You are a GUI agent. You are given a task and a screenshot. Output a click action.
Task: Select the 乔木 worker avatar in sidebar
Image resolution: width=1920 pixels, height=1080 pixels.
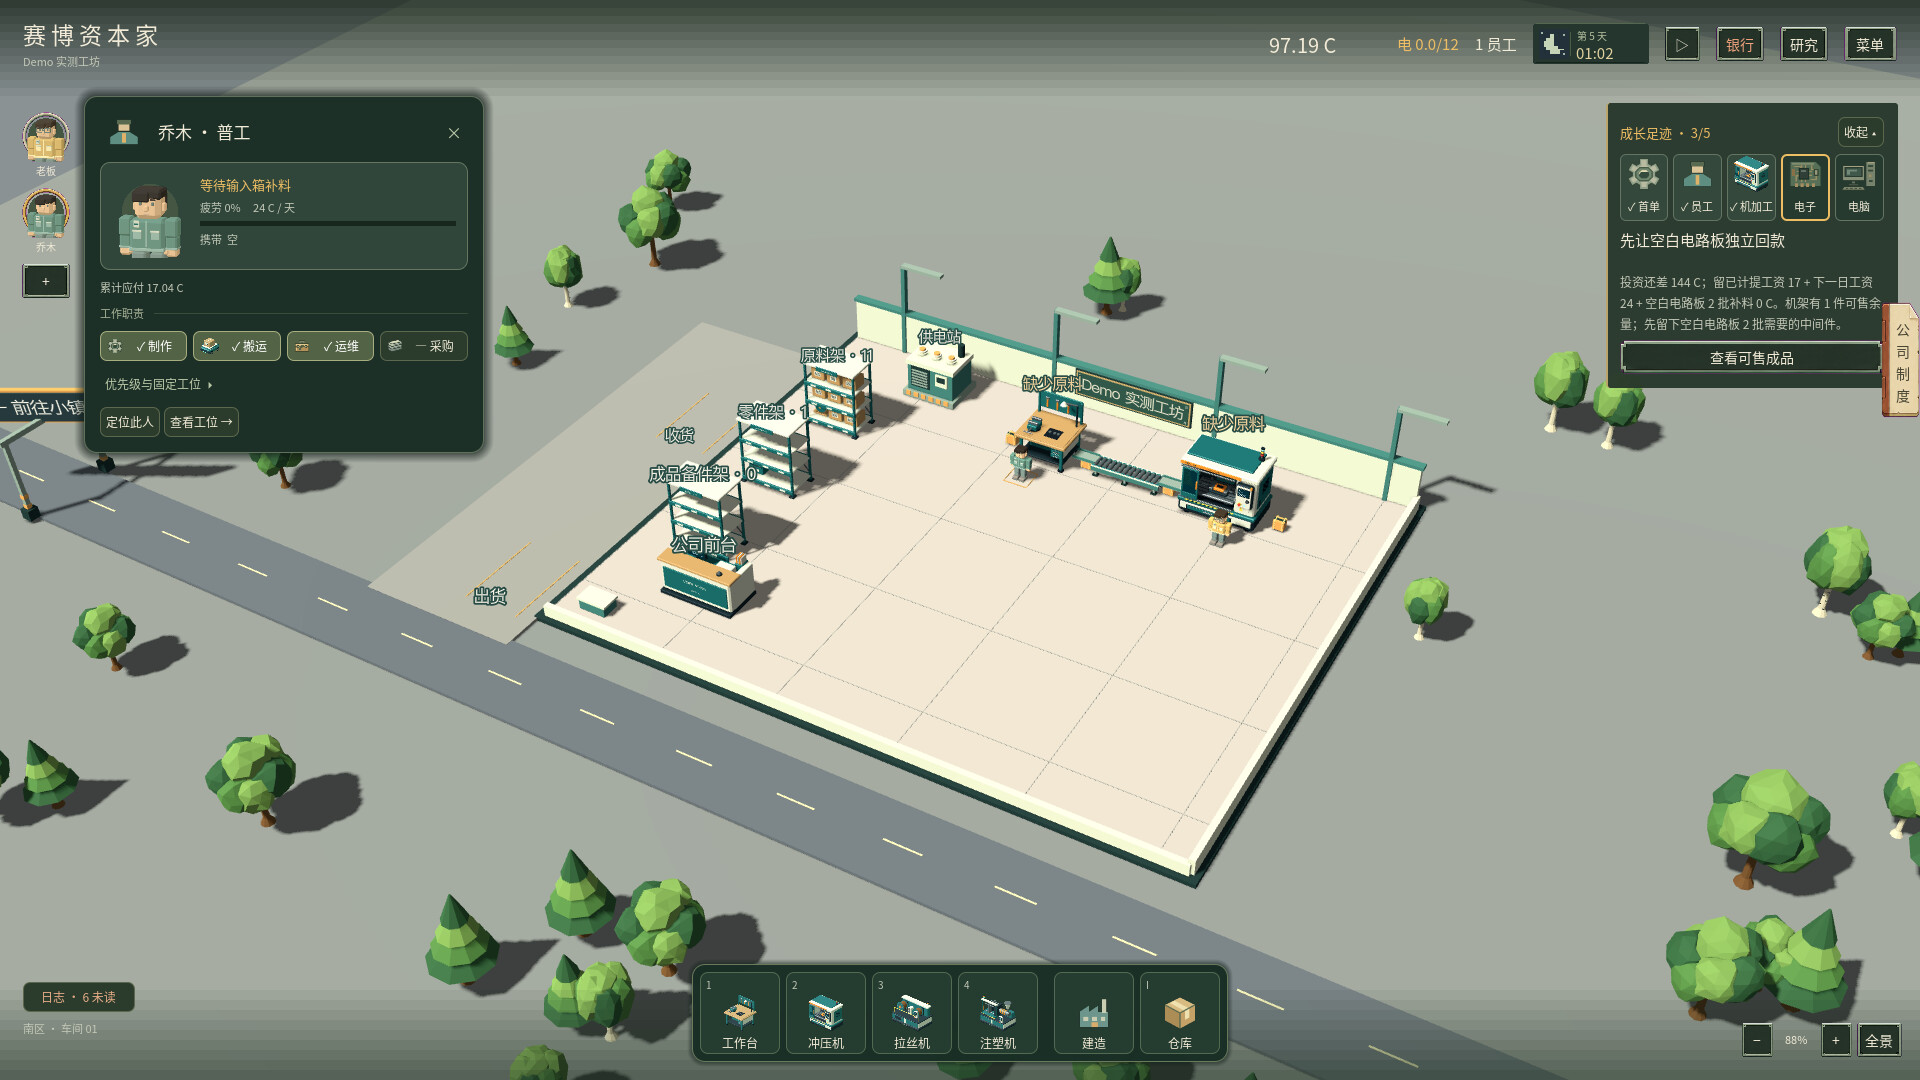[x=46, y=214]
